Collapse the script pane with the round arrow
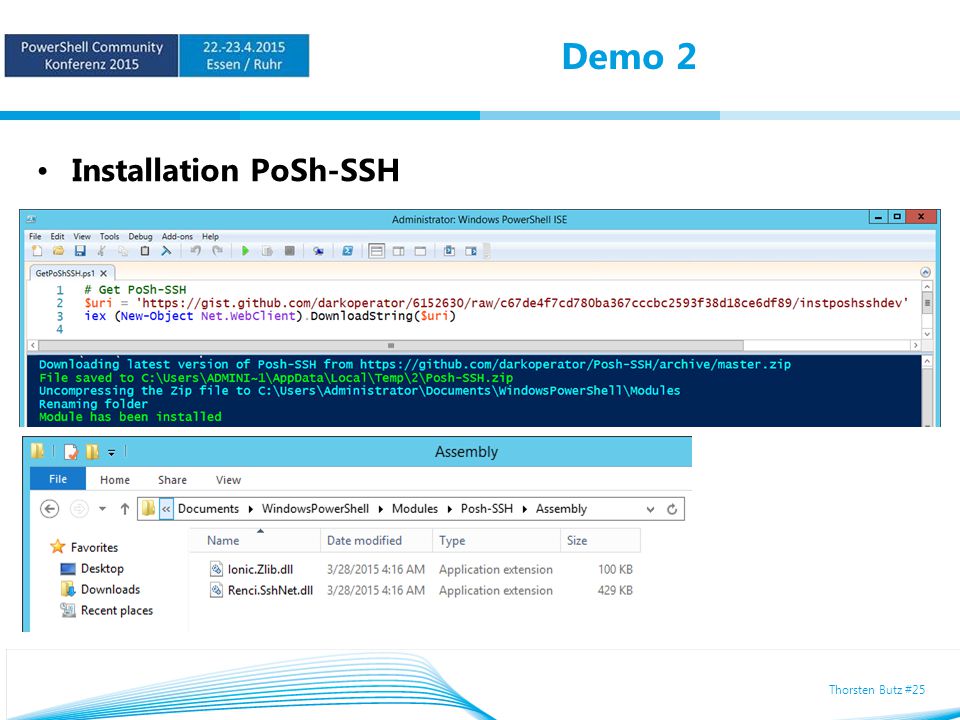This screenshot has height=720, width=960. 926,272
